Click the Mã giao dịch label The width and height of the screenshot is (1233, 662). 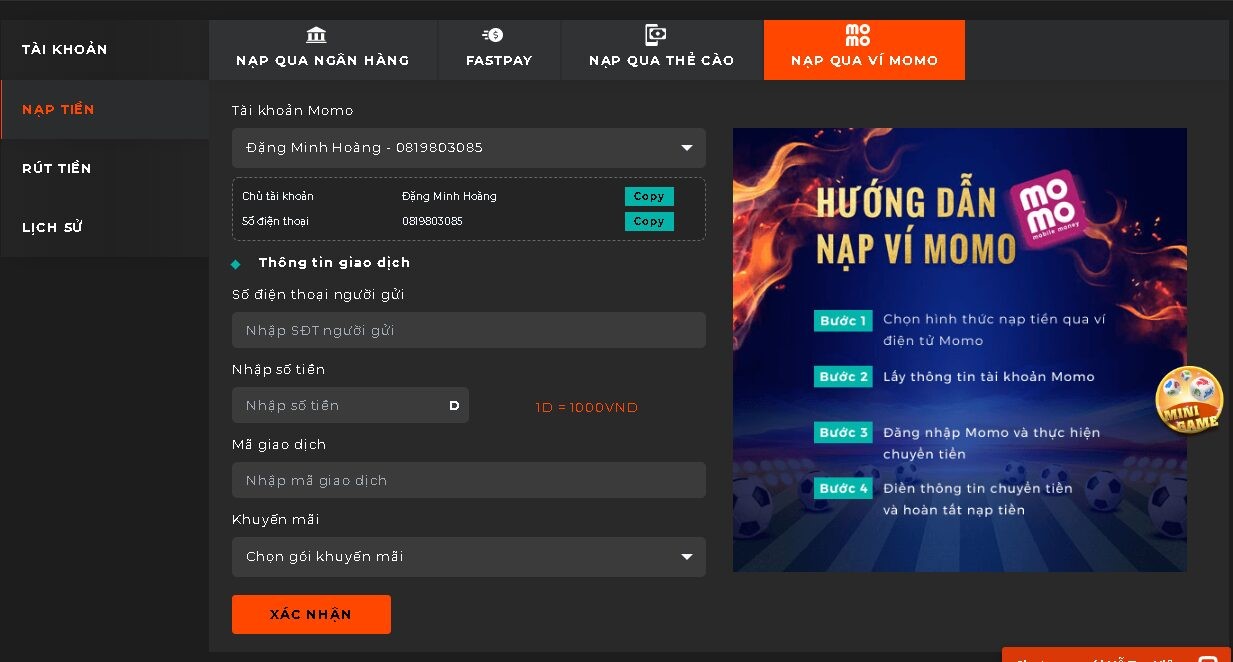[279, 445]
